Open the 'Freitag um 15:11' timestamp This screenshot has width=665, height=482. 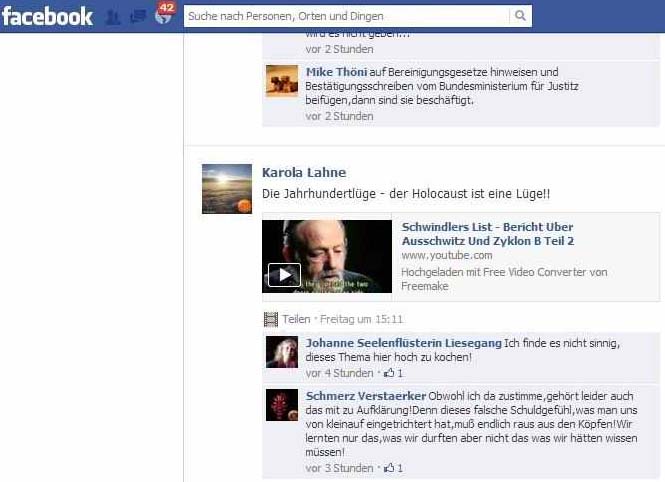coord(361,319)
